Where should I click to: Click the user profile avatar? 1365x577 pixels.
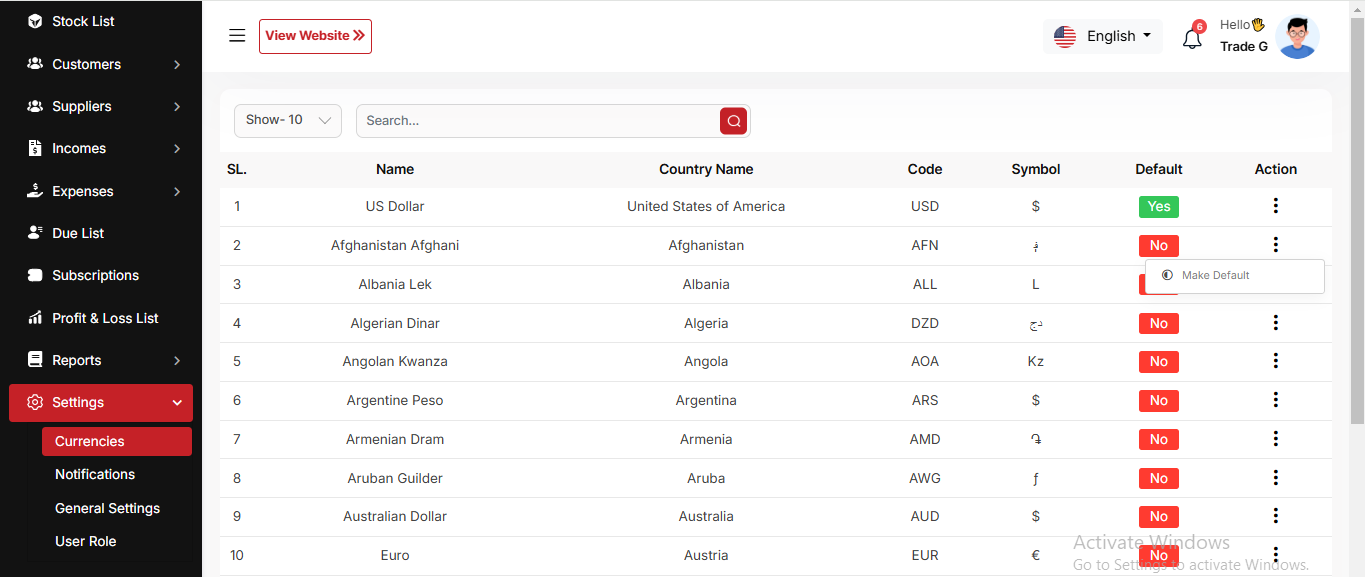tap(1297, 37)
